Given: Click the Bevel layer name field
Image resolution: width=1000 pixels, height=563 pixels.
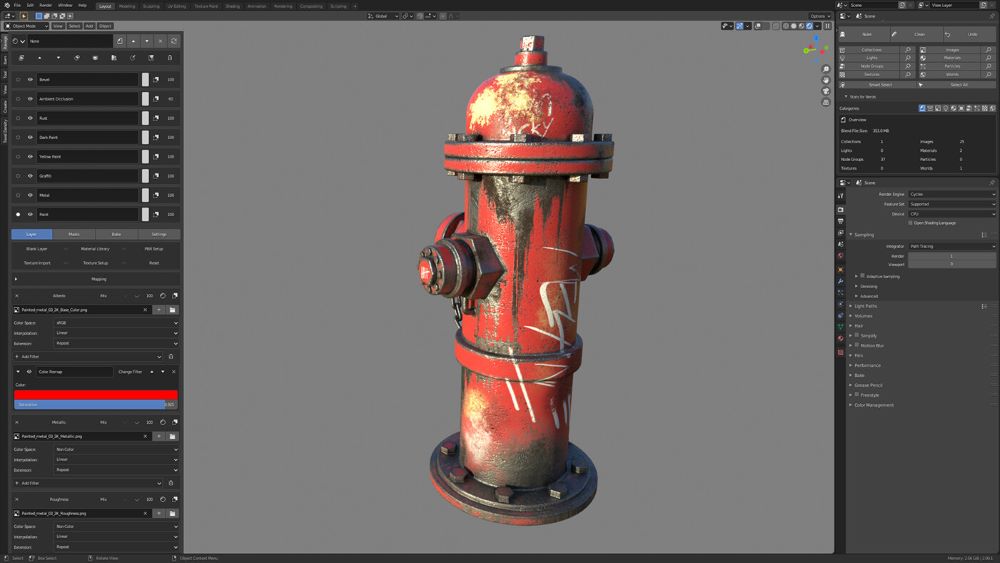Looking at the screenshot, I should point(88,80).
